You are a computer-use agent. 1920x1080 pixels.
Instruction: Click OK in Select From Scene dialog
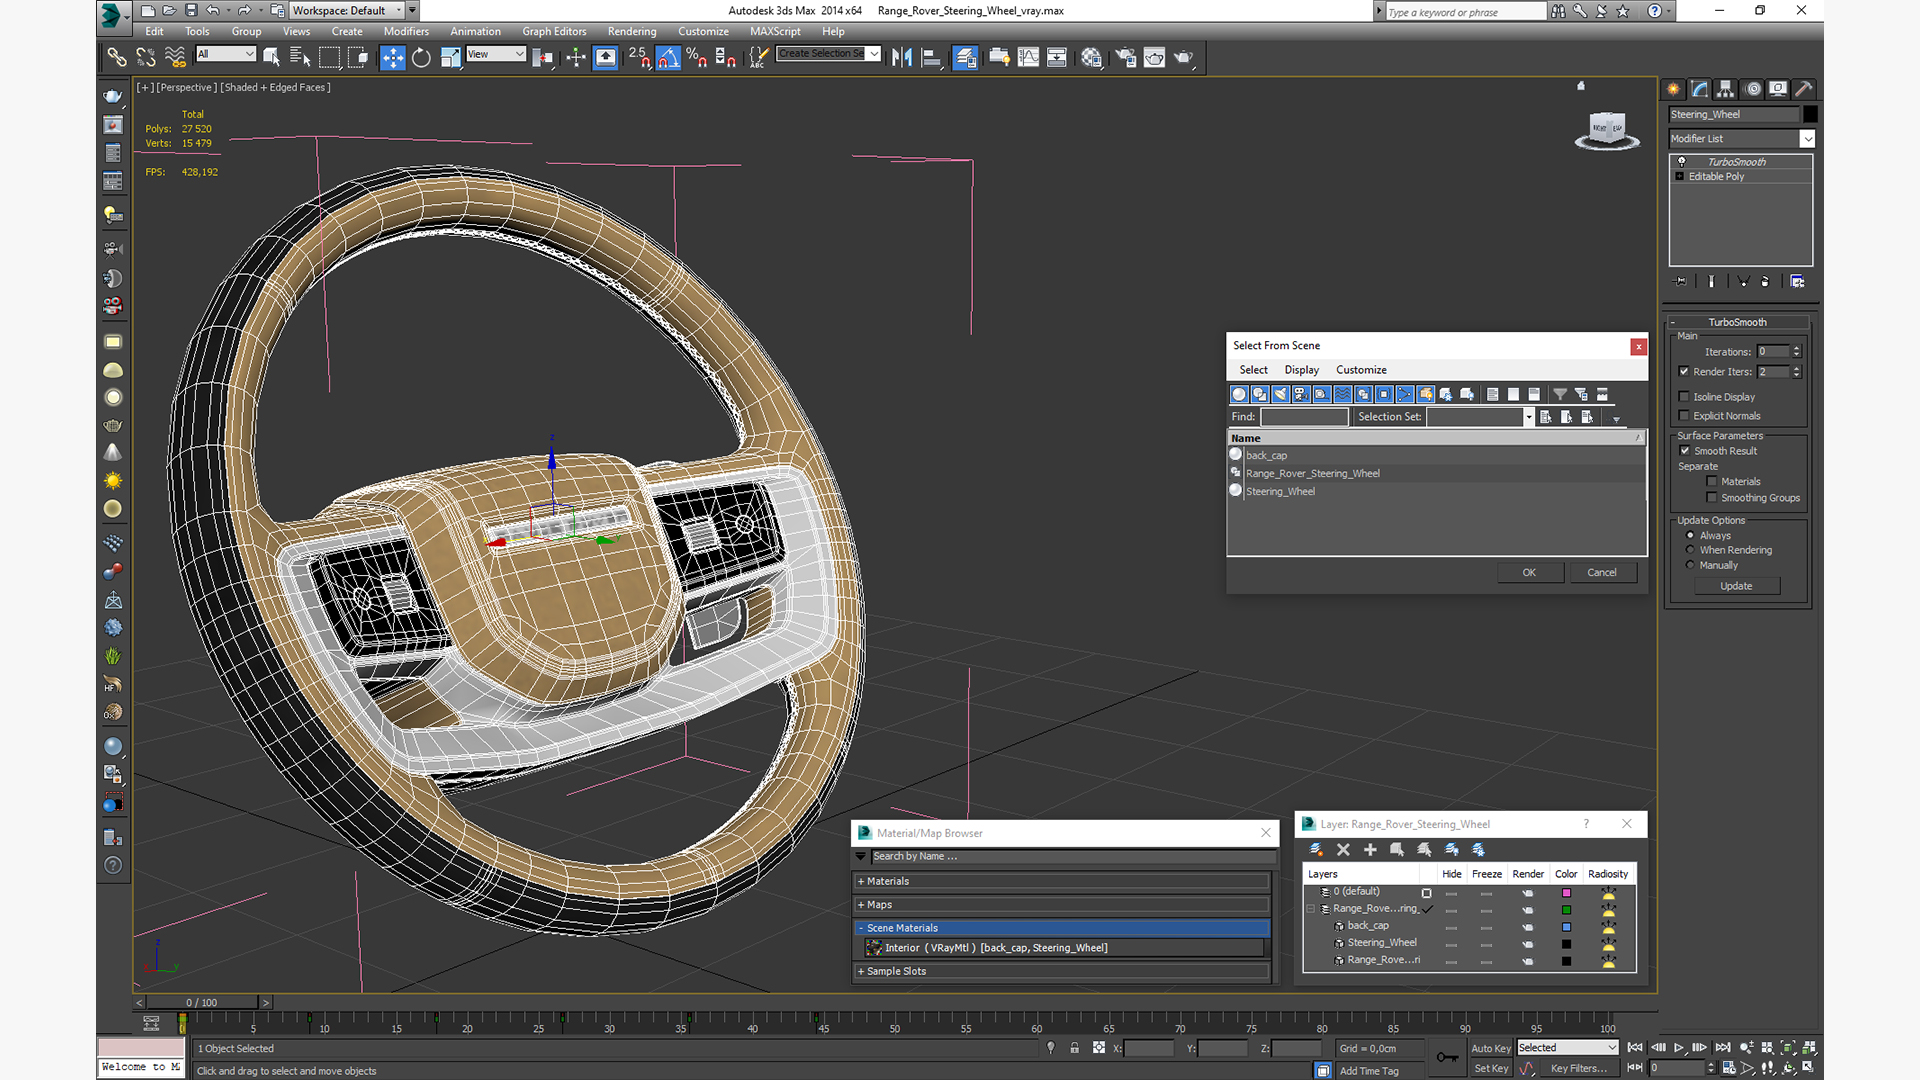click(1529, 573)
